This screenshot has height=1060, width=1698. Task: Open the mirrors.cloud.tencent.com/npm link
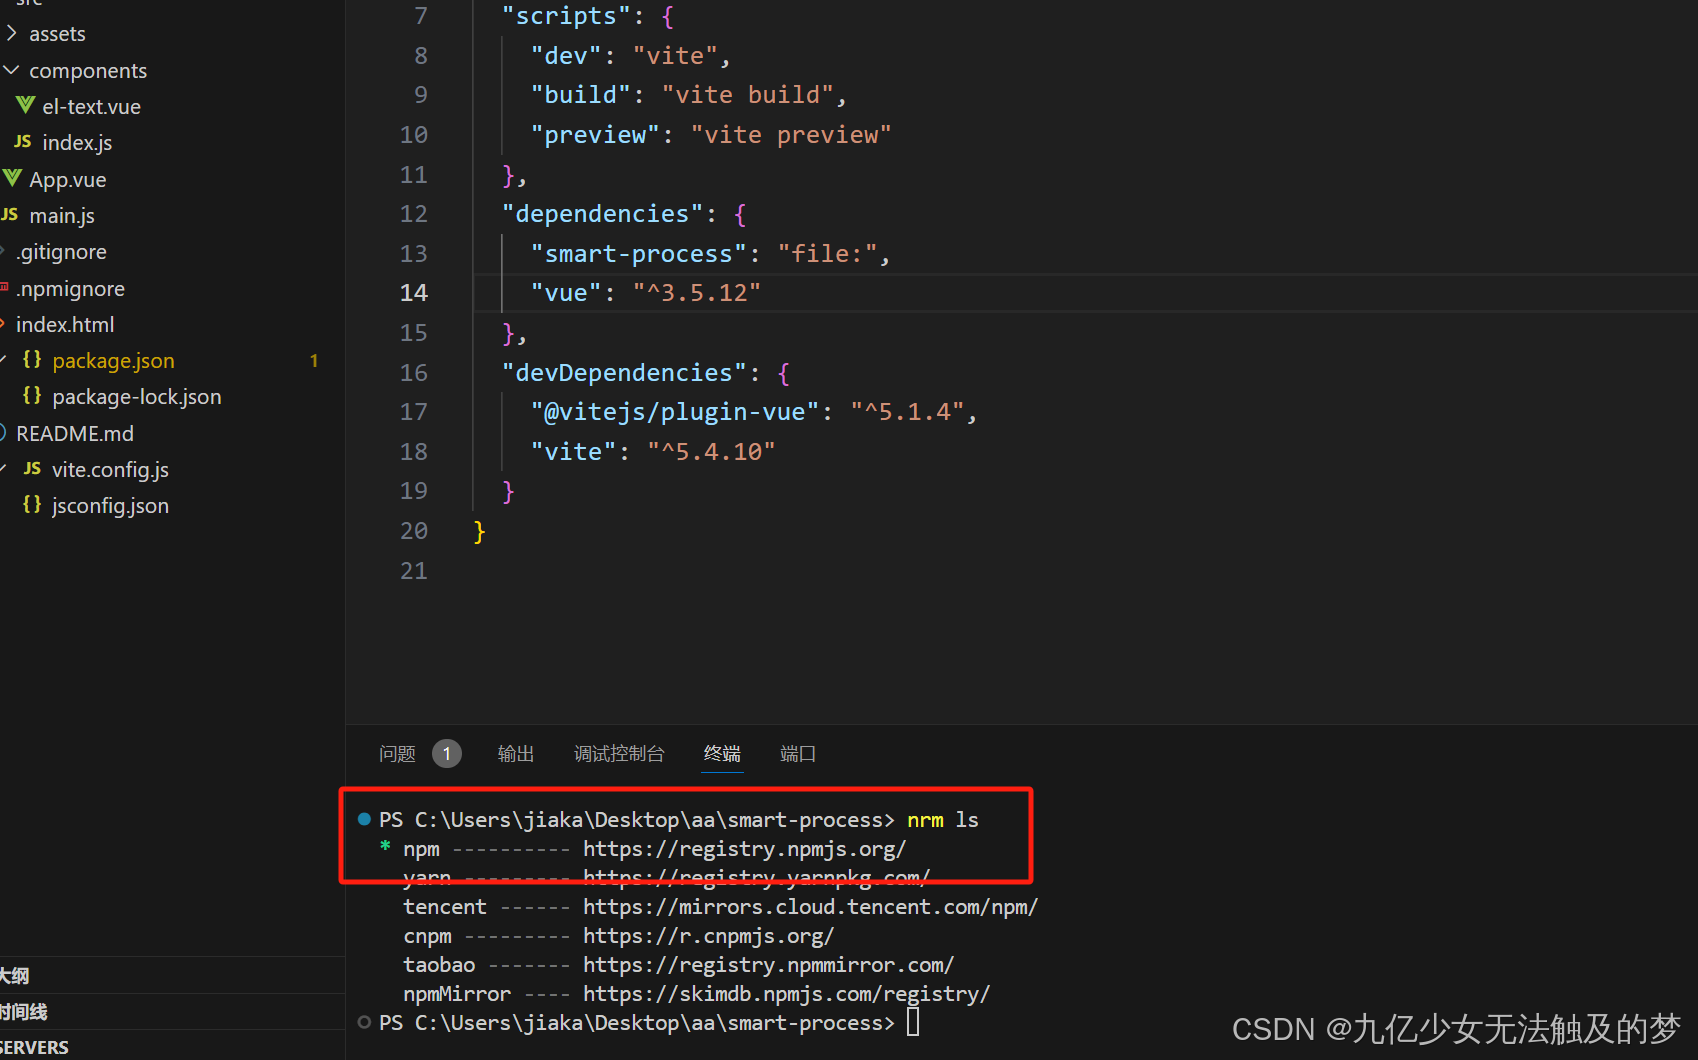811,907
